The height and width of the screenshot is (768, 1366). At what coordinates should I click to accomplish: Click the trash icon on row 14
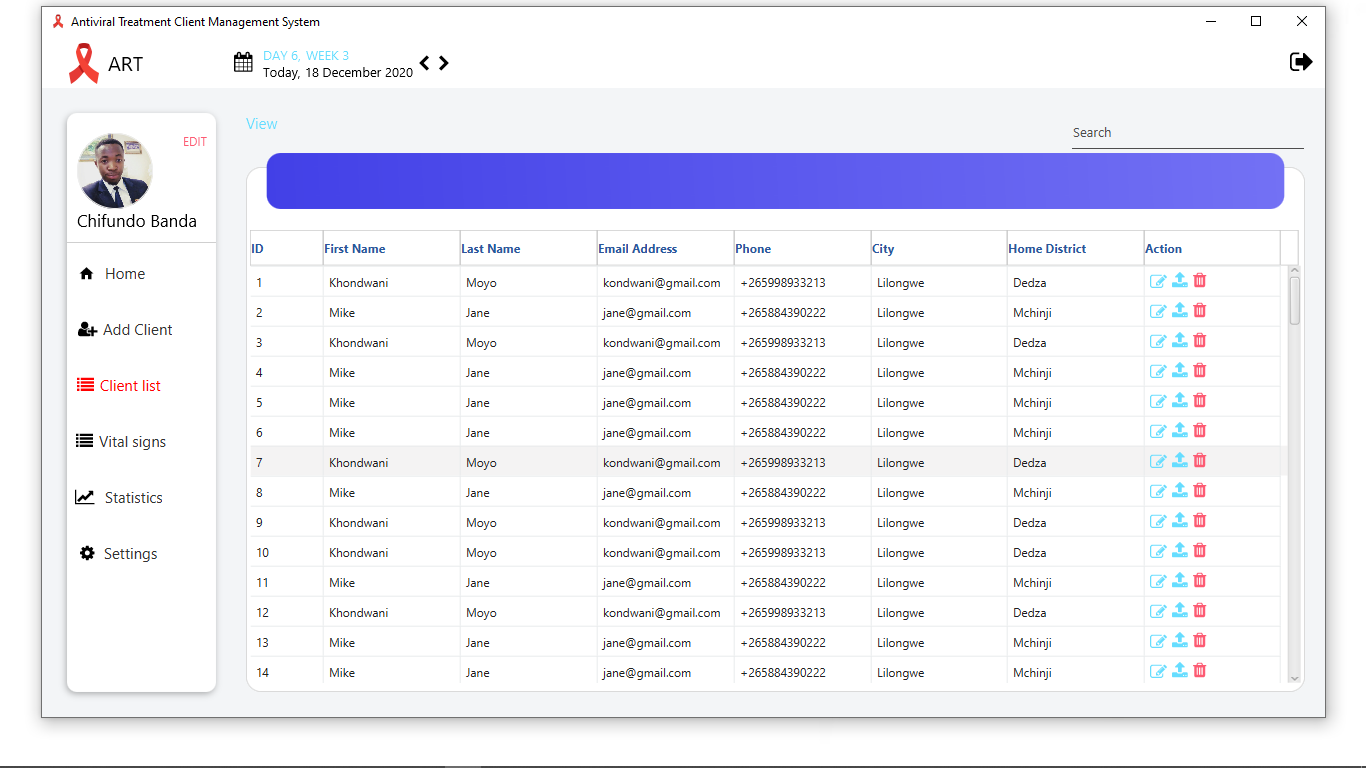[1199, 670]
